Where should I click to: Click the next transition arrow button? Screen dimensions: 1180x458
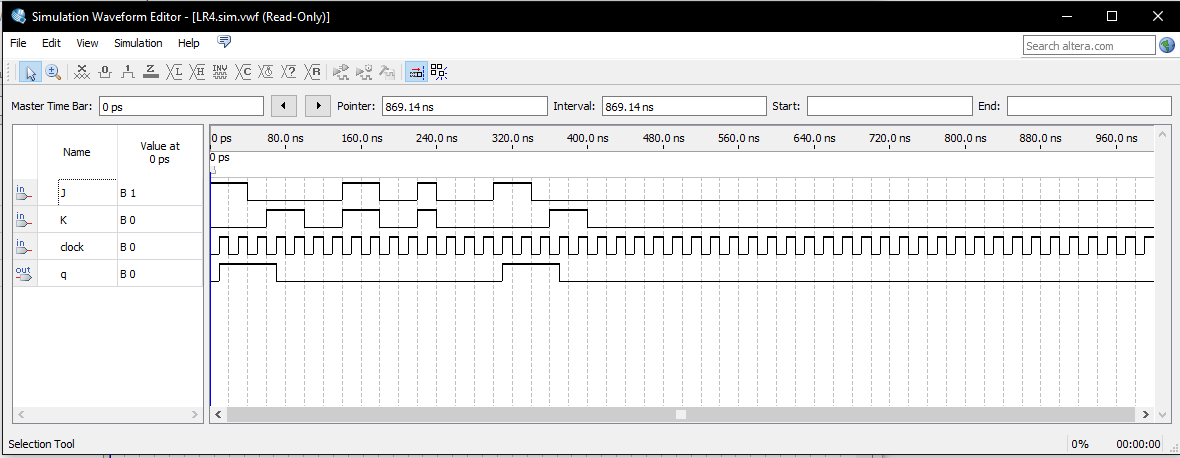(x=318, y=106)
